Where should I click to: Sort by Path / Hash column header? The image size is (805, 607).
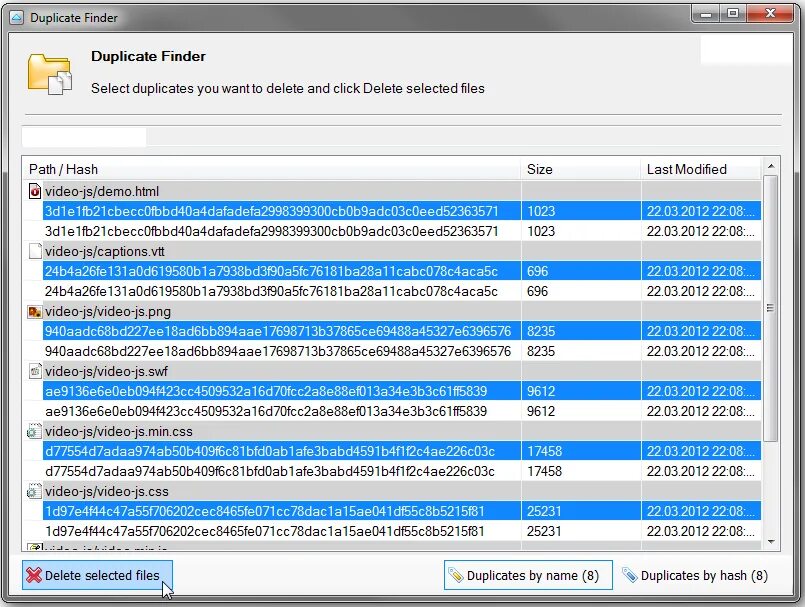[272, 169]
